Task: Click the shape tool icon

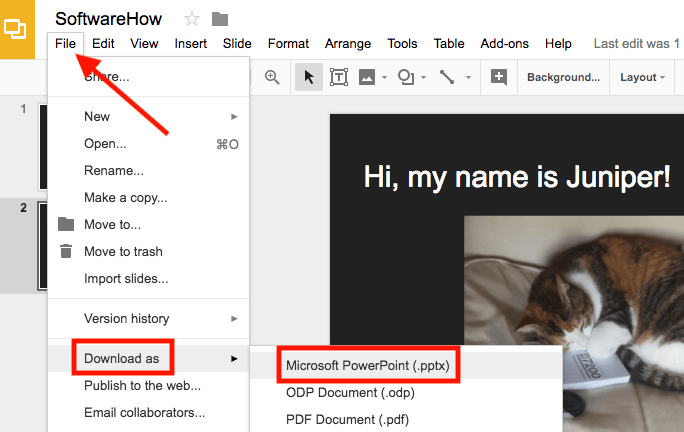Action: (x=406, y=77)
